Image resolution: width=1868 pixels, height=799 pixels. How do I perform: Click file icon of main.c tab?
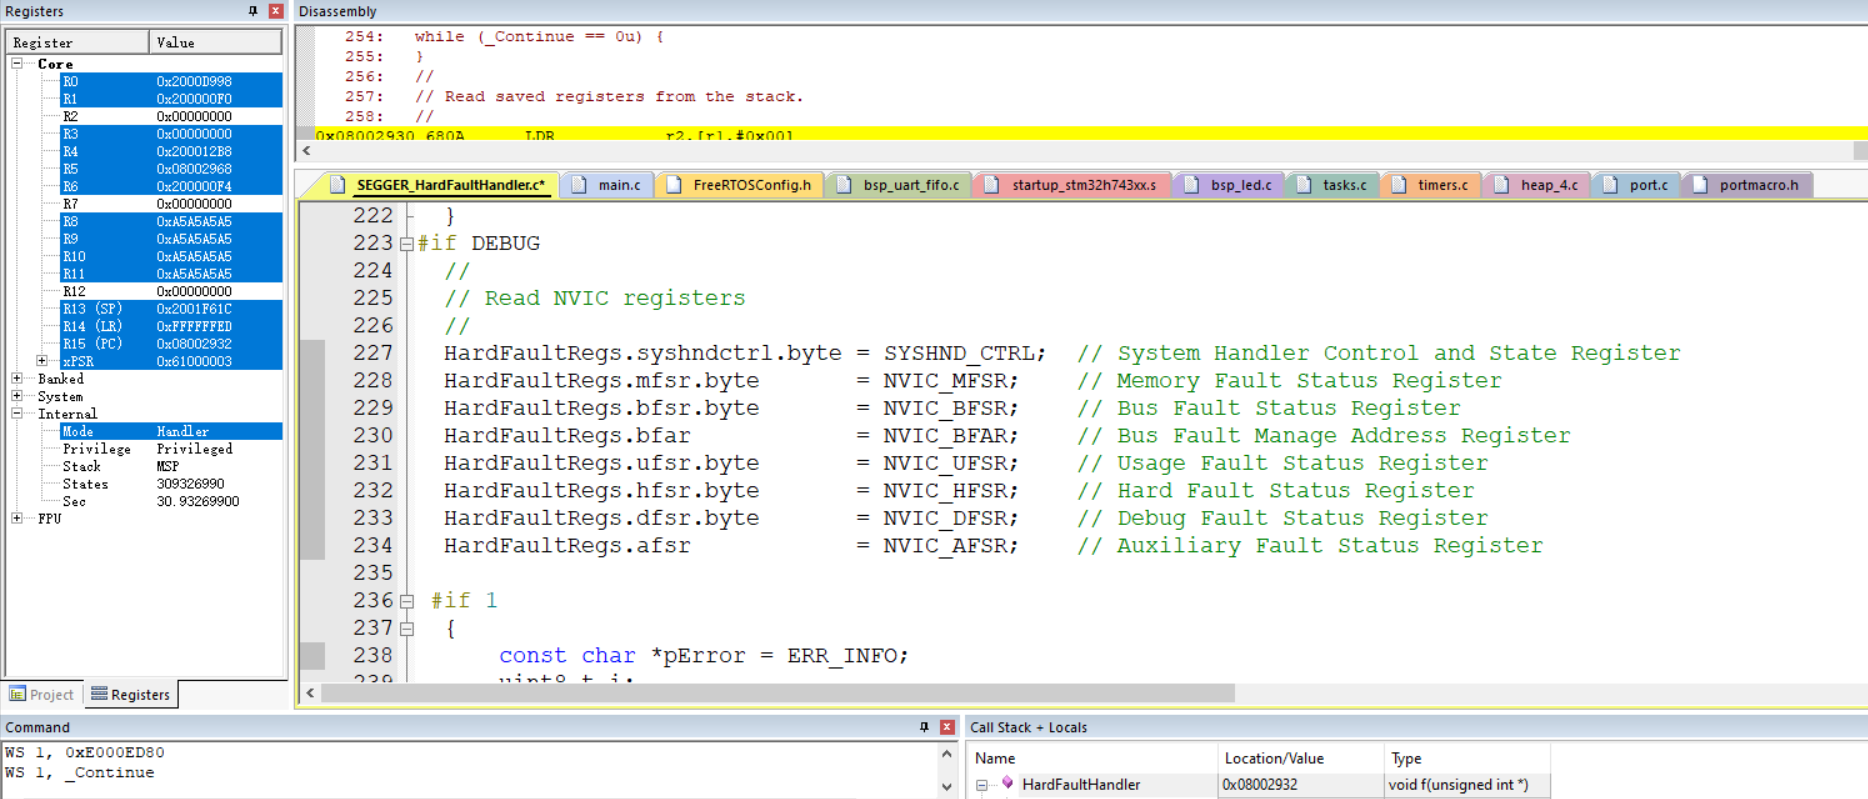click(580, 185)
